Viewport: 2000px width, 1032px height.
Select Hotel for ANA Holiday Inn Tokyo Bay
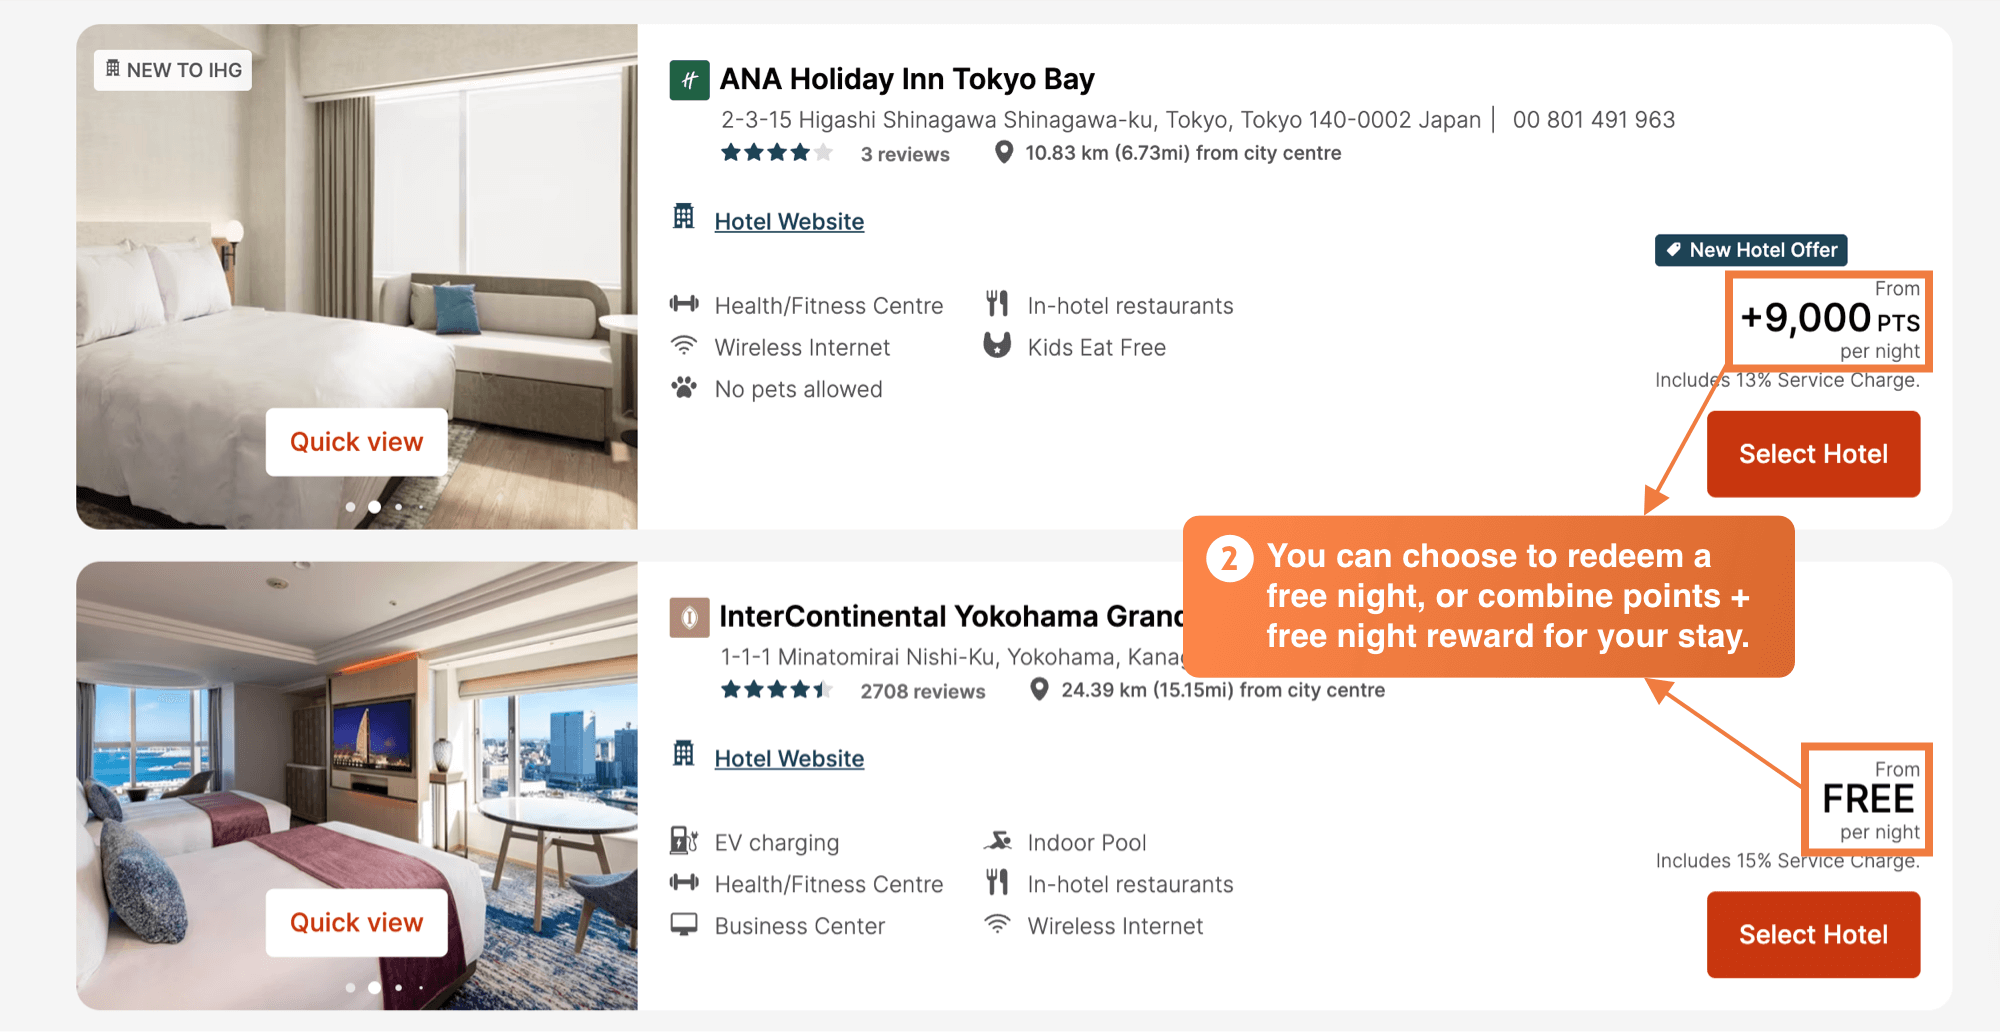pyautogui.click(x=1813, y=454)
